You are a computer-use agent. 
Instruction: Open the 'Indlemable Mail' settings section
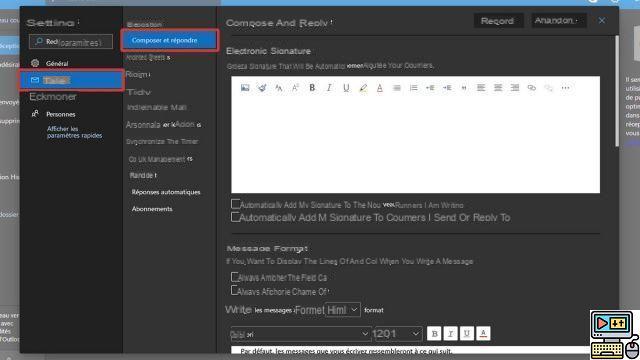click(x=157, y=107)
